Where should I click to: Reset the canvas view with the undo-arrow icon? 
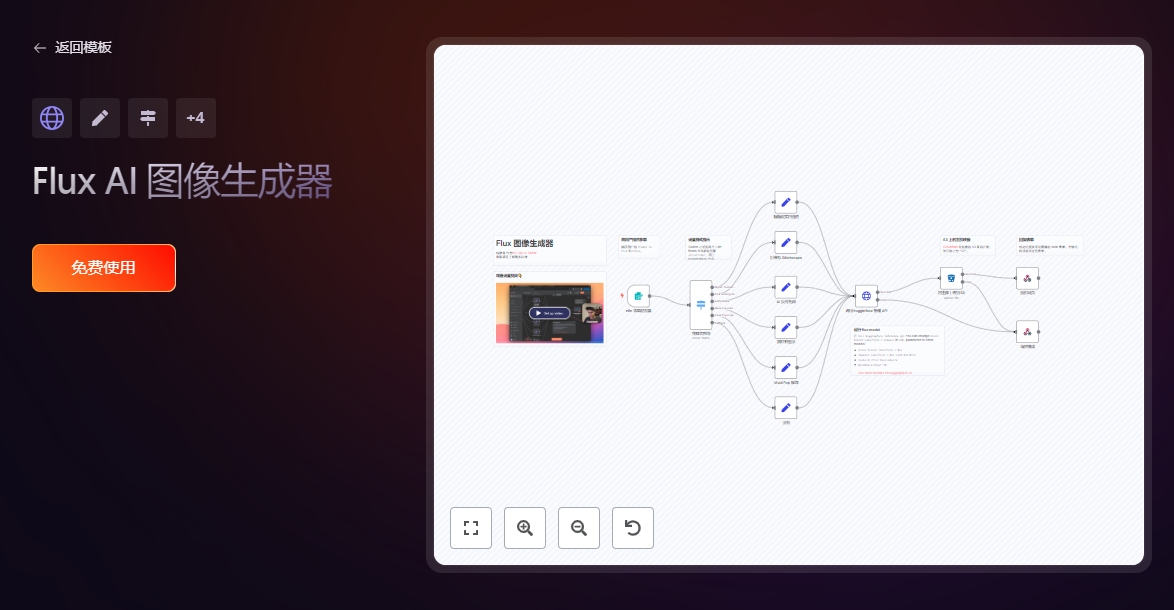tap(633, 527)
